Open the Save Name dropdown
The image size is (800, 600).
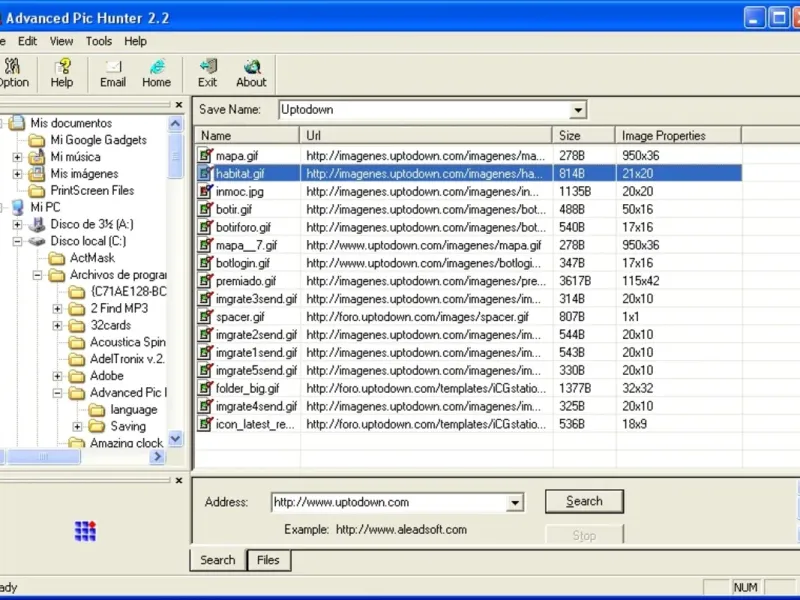(578, 109)
